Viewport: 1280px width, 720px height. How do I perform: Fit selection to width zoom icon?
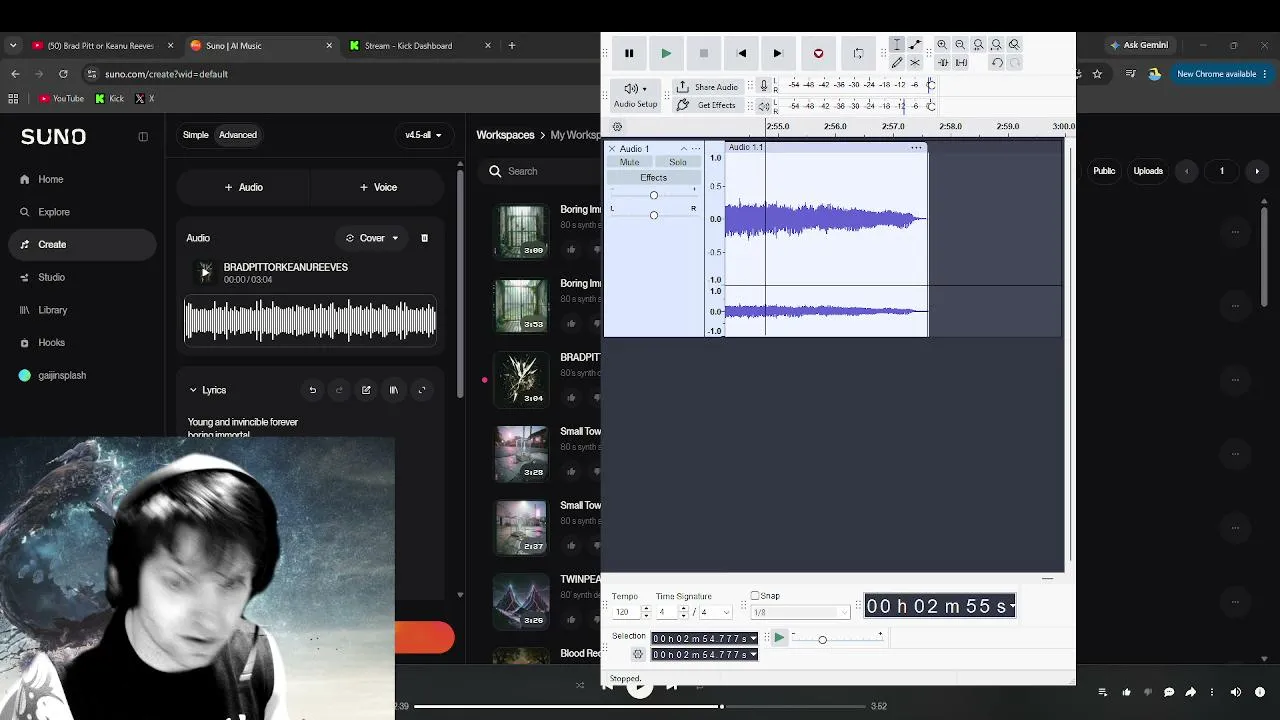coord(978,45)
